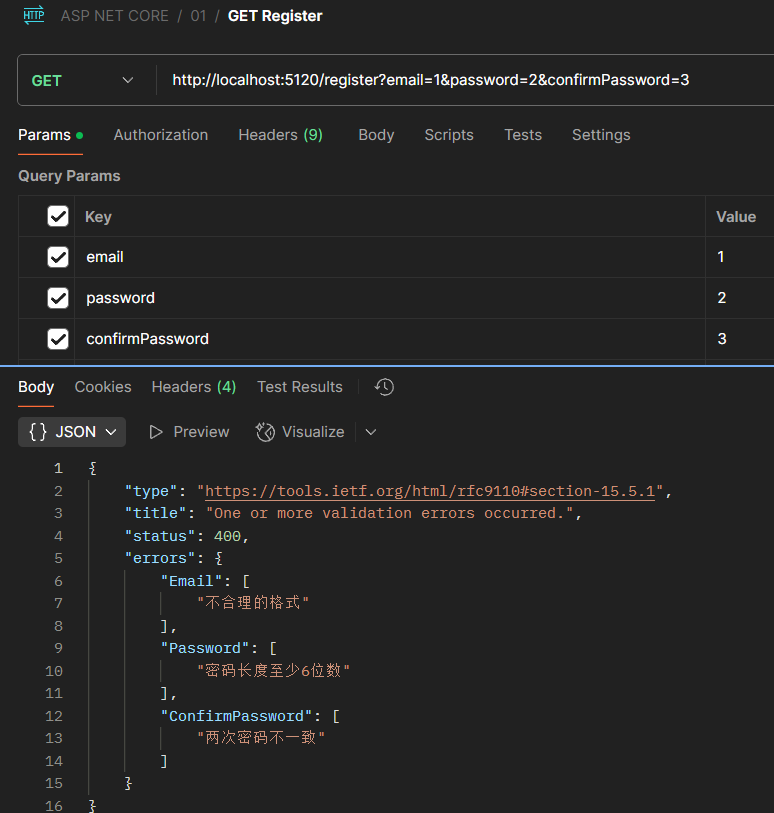Open the rfc9110 link in the response
The height and width of the screenshot is (813, 774).
coord(430,491)
